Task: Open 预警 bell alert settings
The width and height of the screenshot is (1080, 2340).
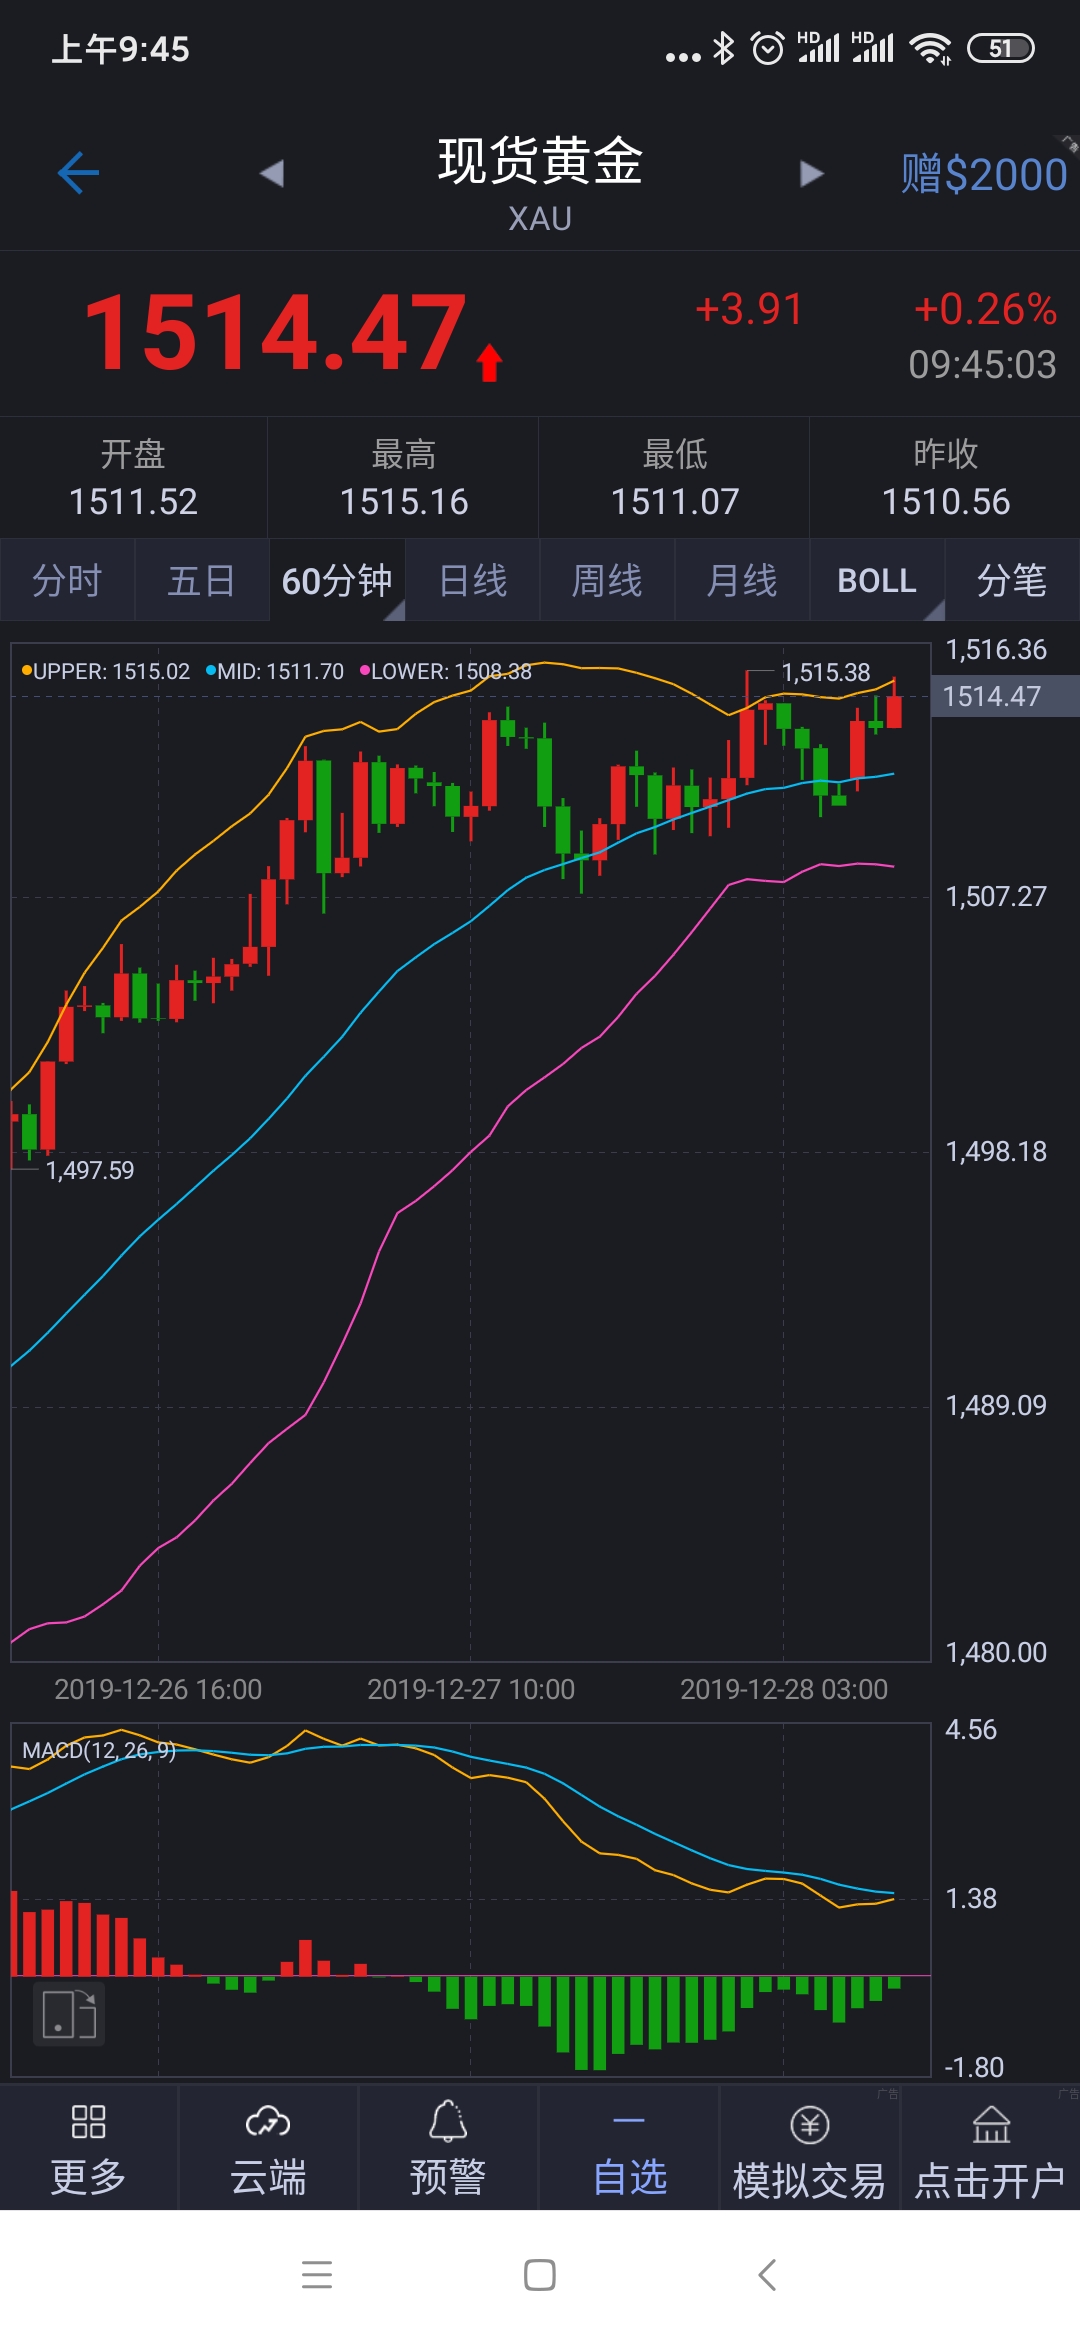Action: [x=448, y=2148]
